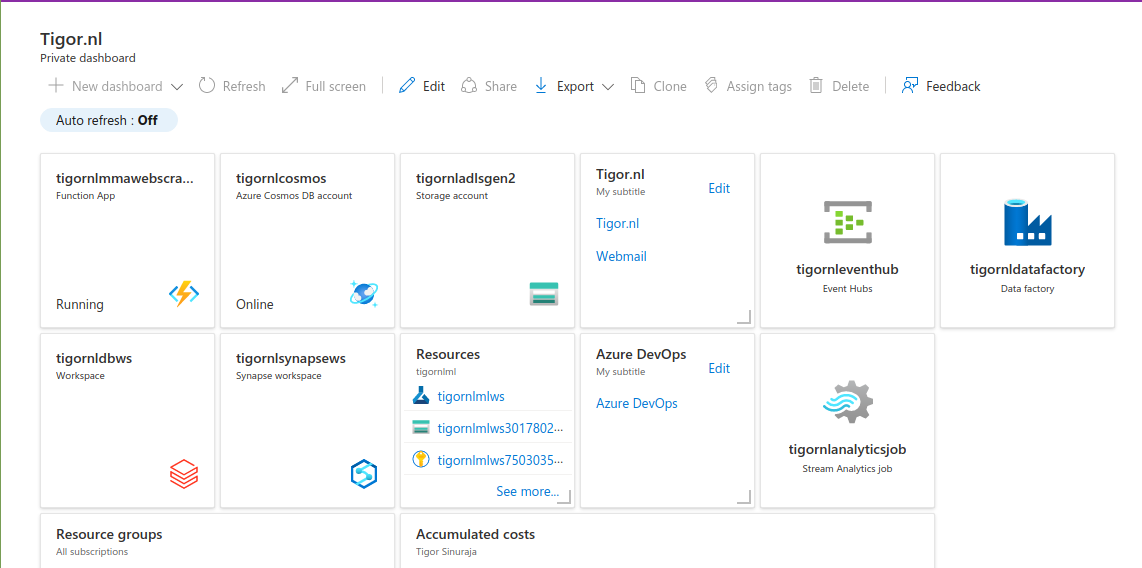Click the pencil Edit icon in toolbar
This screenshot has height=568, width=1142.
[x=407, y=86]
